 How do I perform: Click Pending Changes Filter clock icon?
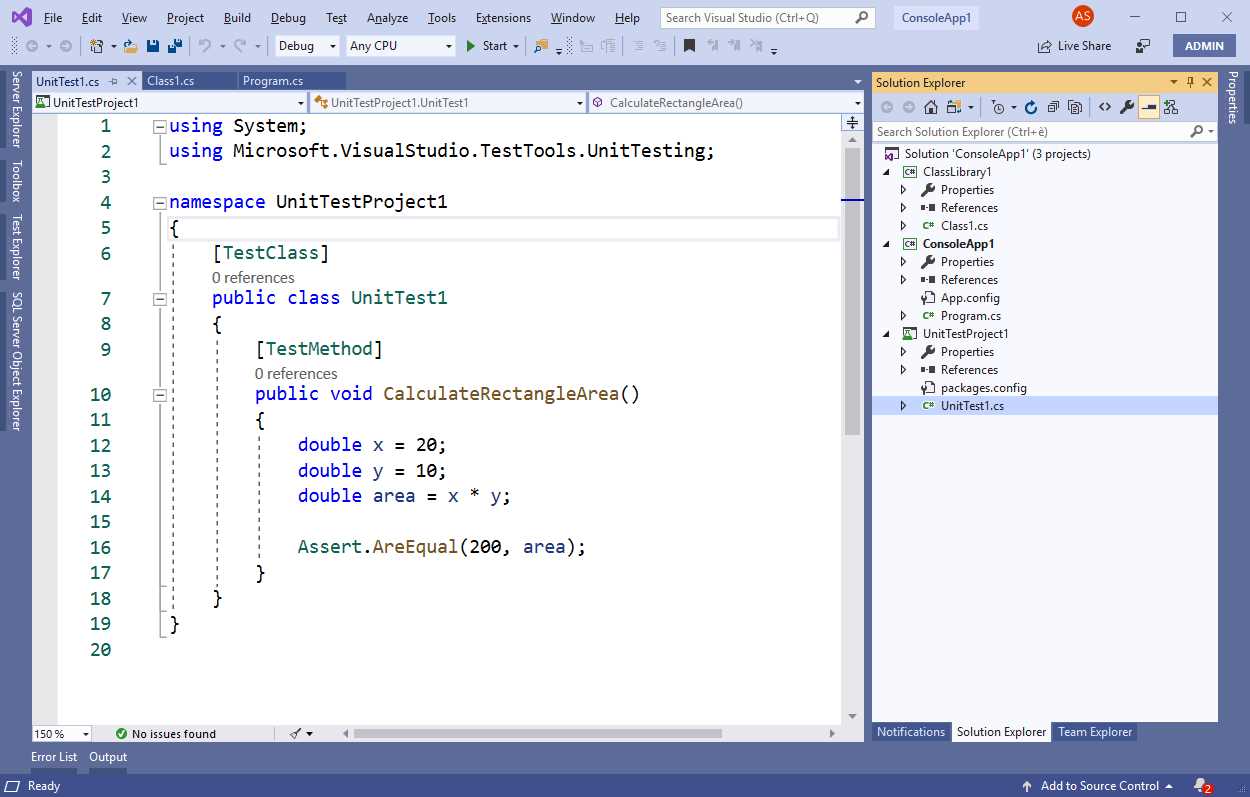point(997,107)
